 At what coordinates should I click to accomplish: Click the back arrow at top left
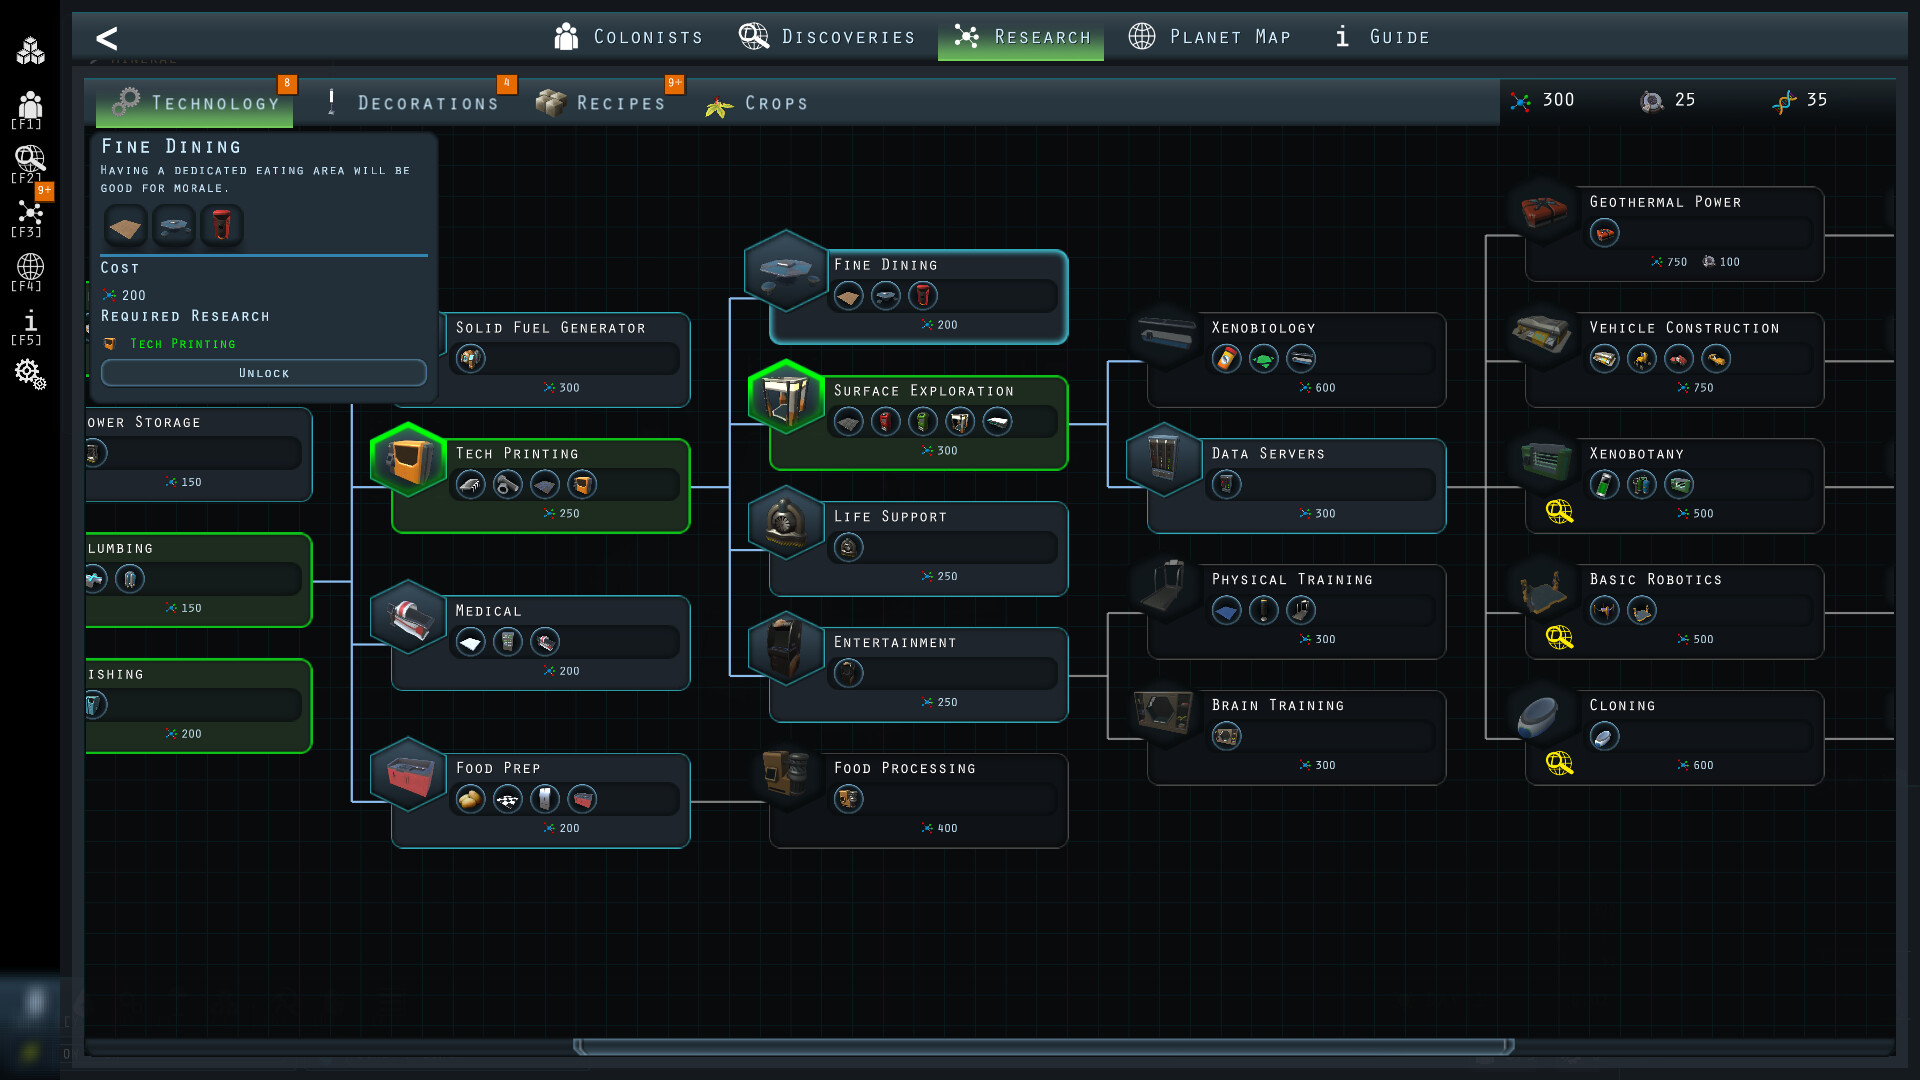pyautogui.click(x=107, y=38)
